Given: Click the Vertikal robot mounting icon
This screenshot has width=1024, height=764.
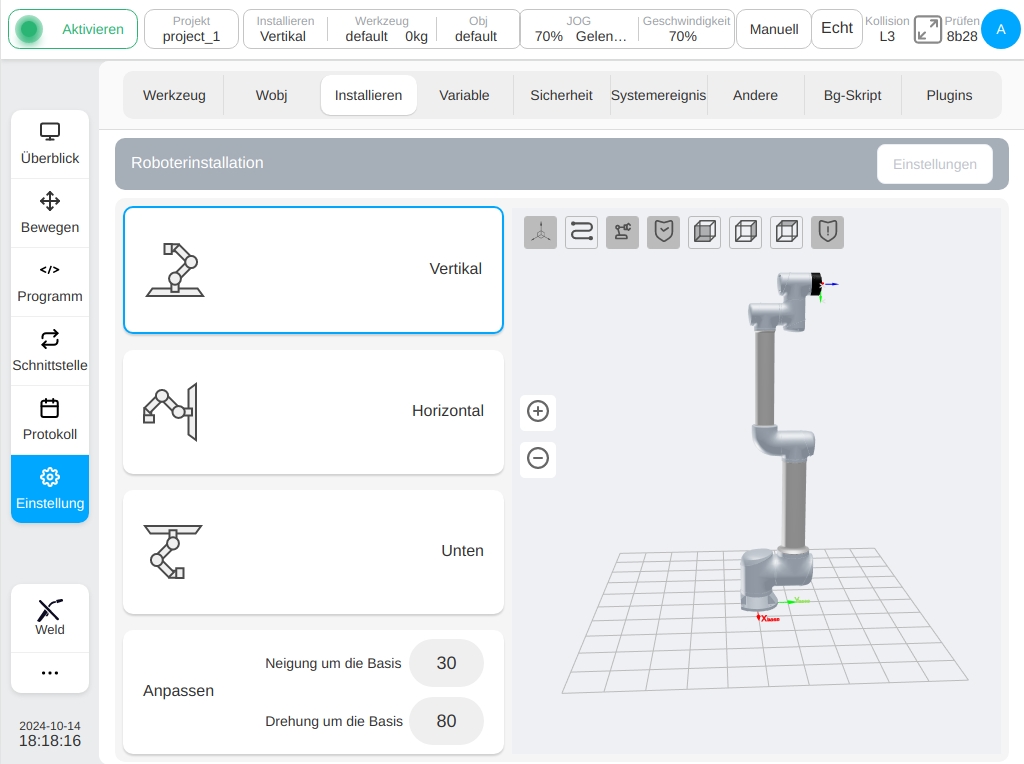Looking at the screenshot, I should pyautogui.click(x=175, y=270).
